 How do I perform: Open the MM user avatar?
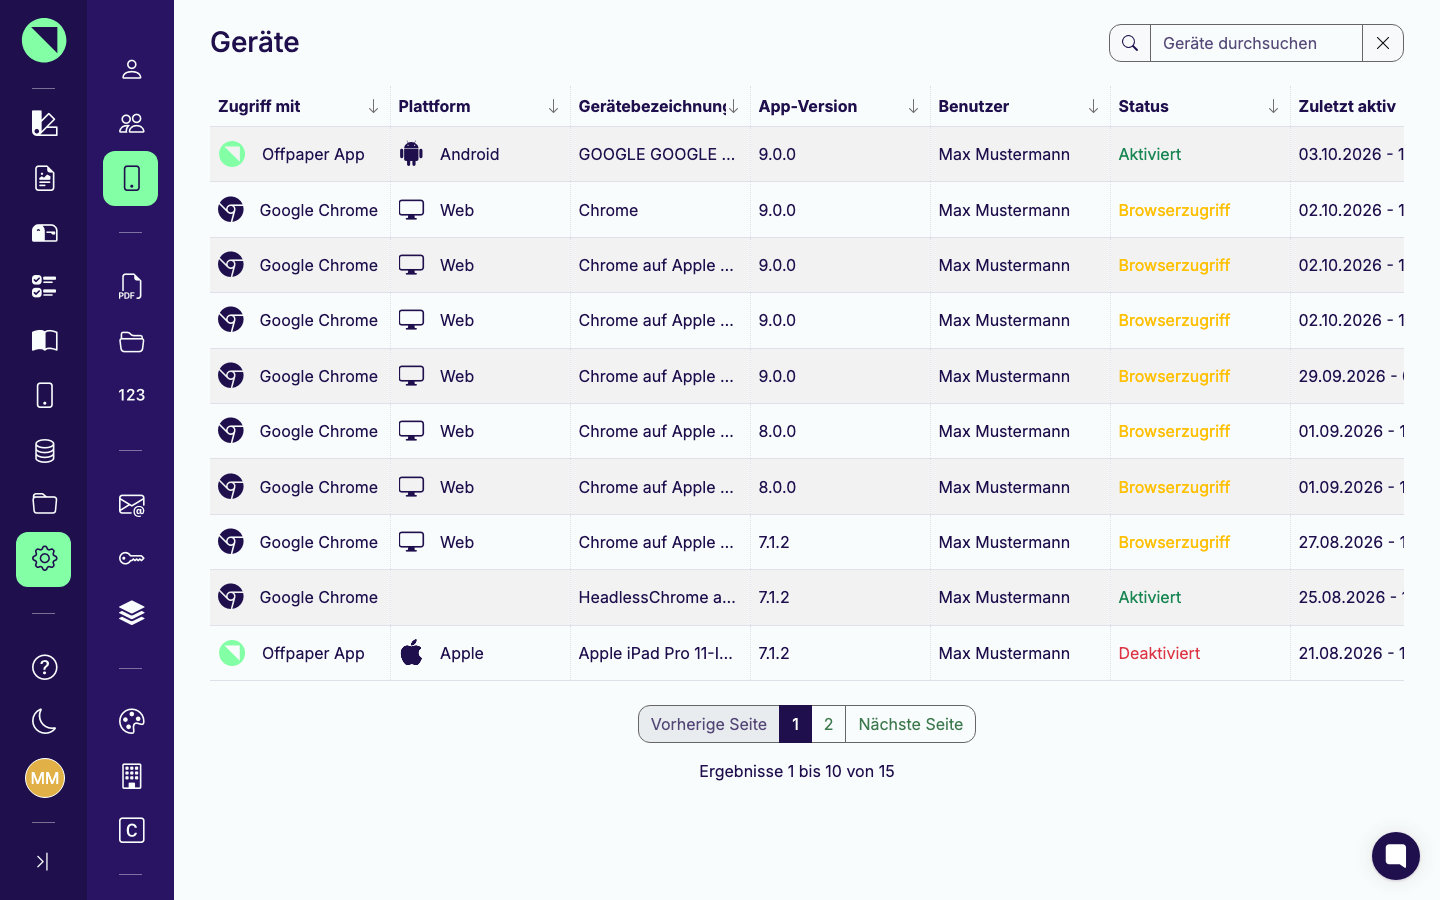click(x=44, y=778)
